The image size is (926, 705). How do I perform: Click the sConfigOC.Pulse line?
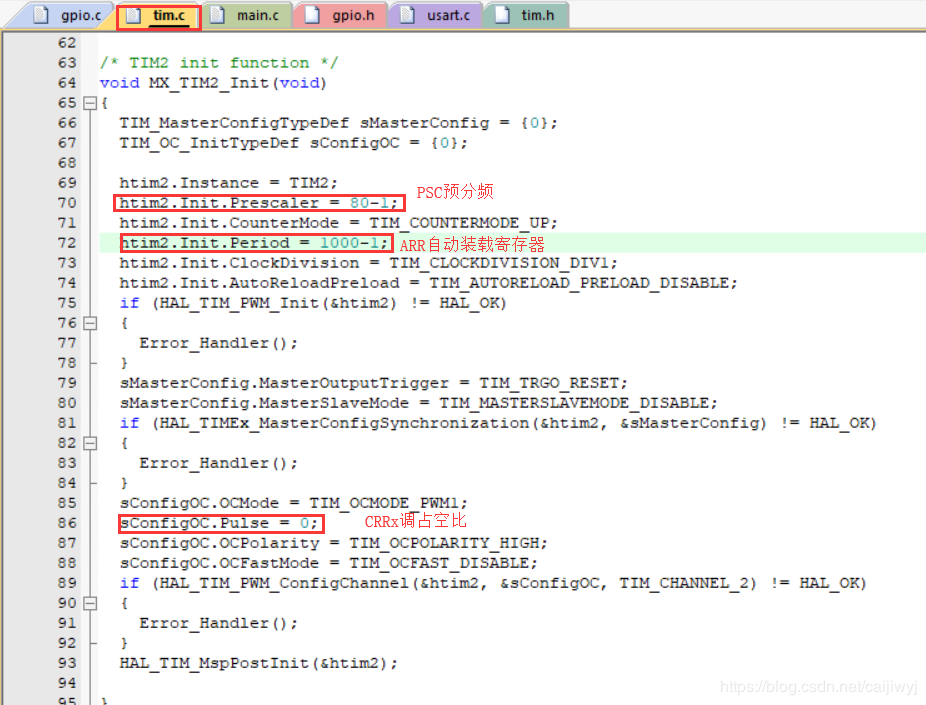click(x=219, y=523)
